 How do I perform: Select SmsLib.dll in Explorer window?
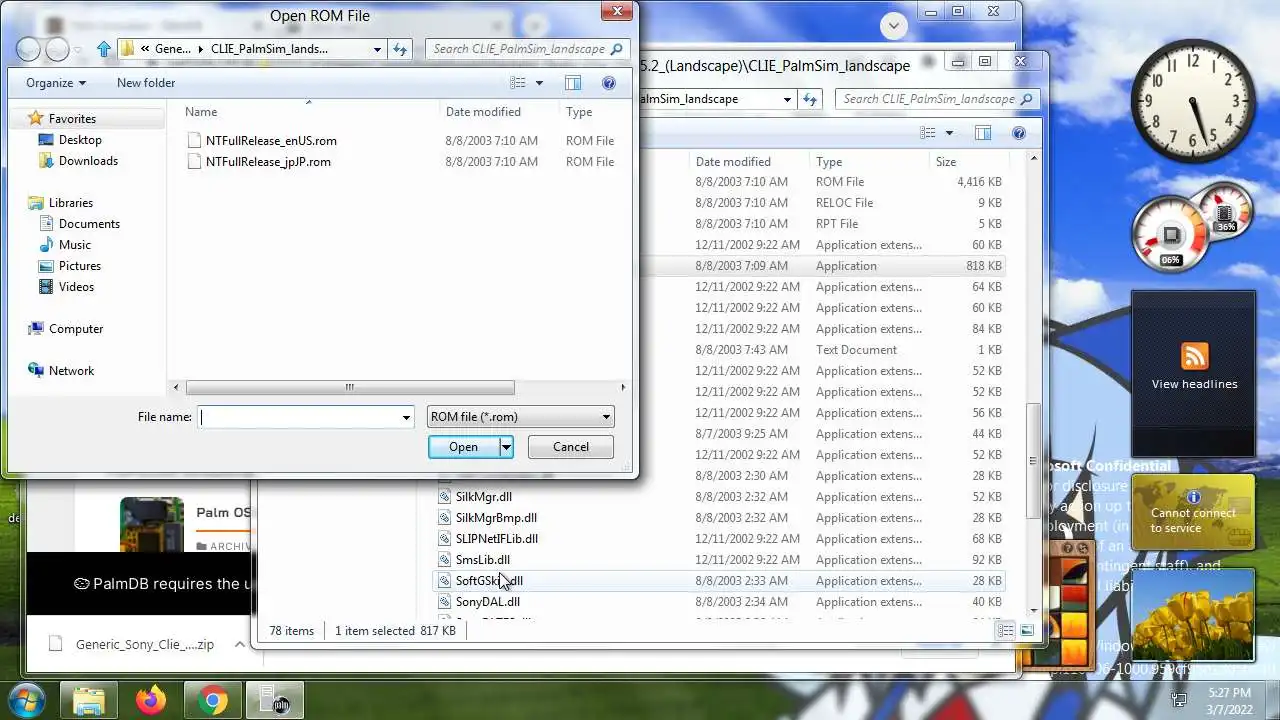point(482,560)
